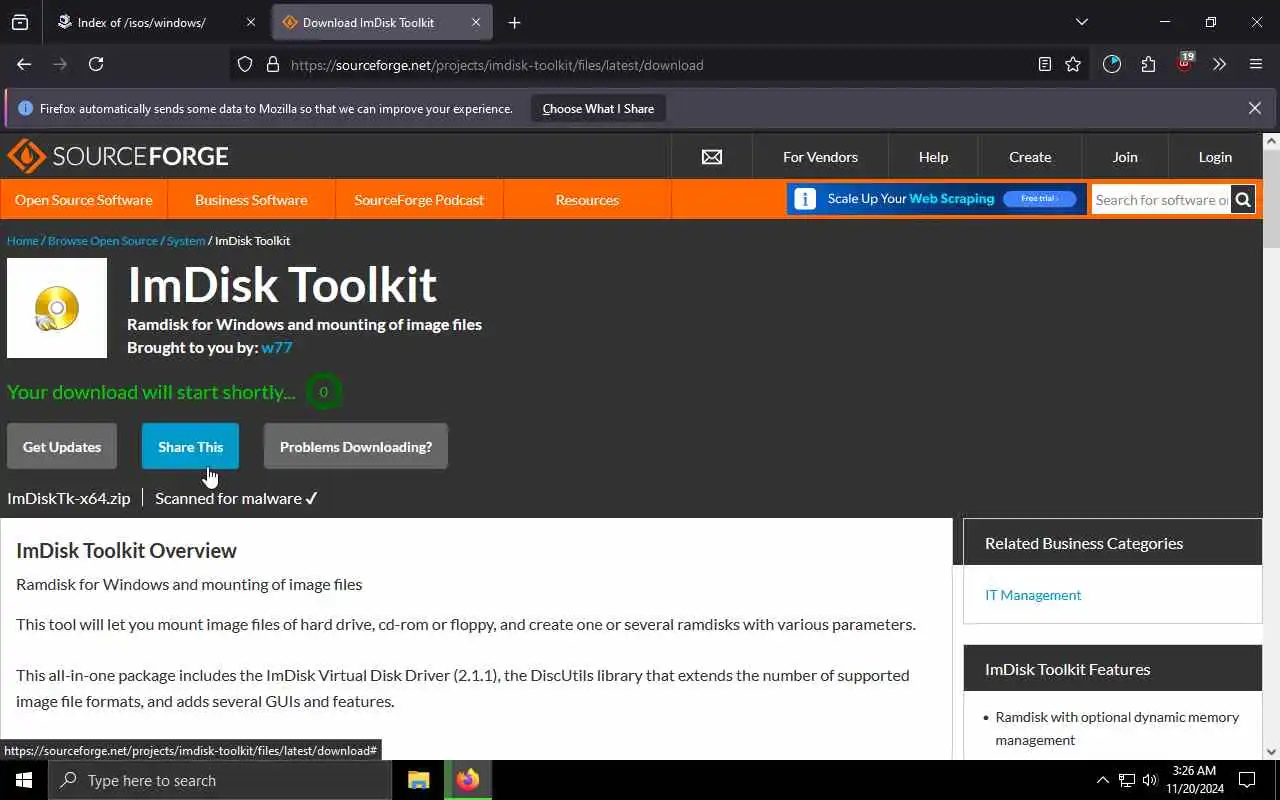Close the Download ImDisk Toolkit tab

[x=476, y=22]
